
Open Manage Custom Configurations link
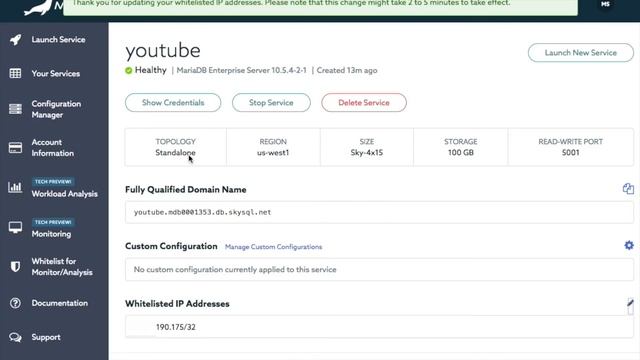pyautogui.click(x=273, y=247)
